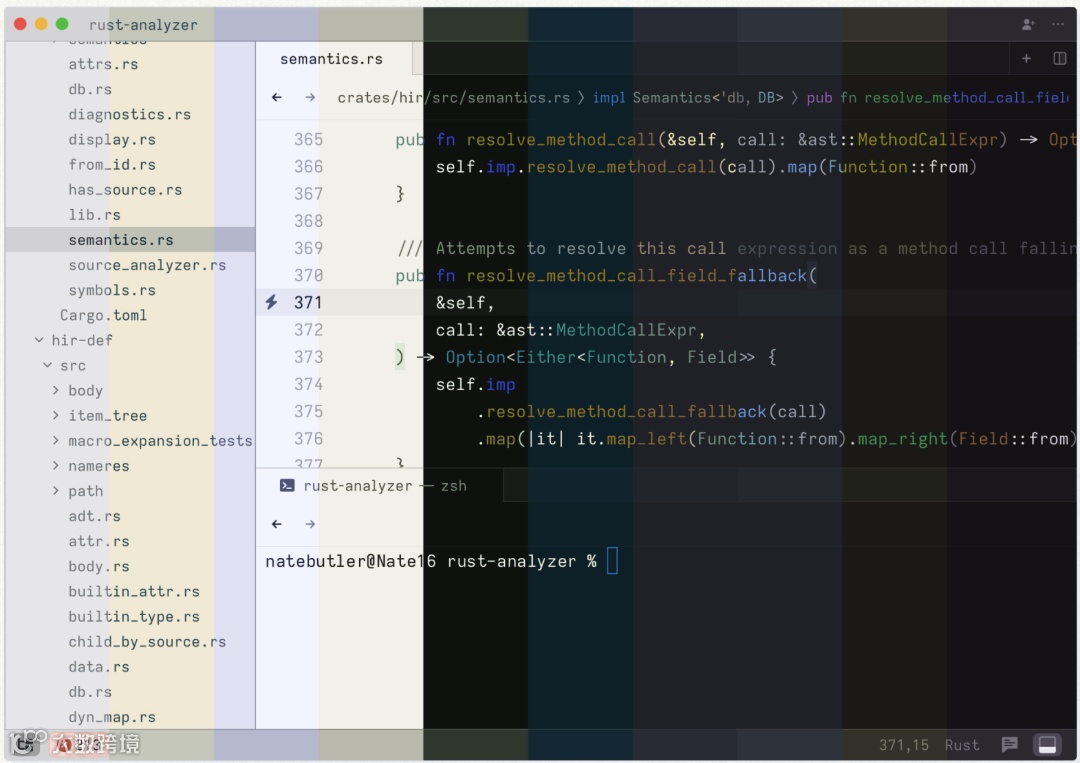Go forward with the editor's right arrow
Screen dimensions: 1080x763
[x=310, y=97]
